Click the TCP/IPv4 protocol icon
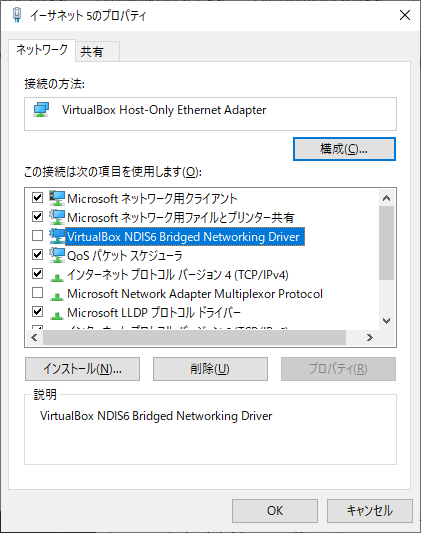The image size is (421, 533). pyautogui.click(x=57, y=277)
